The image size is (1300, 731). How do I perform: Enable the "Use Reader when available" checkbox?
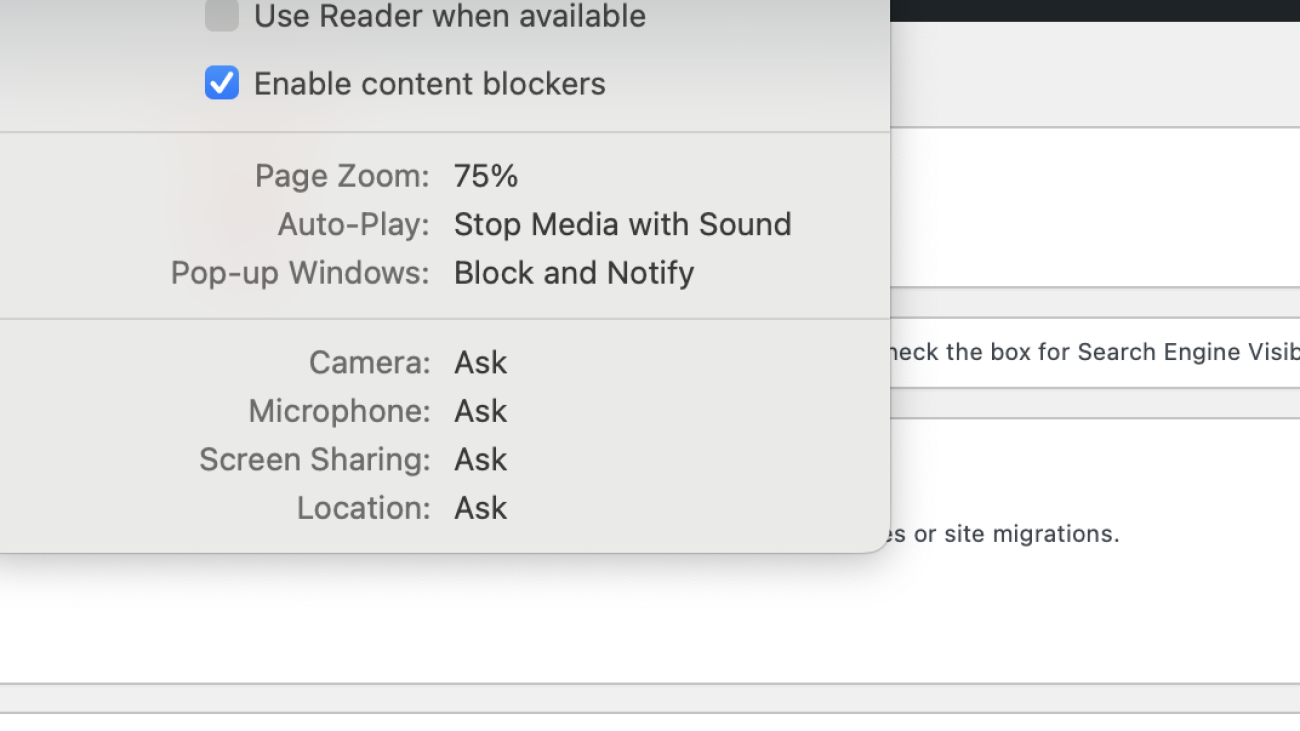[221, 16]
